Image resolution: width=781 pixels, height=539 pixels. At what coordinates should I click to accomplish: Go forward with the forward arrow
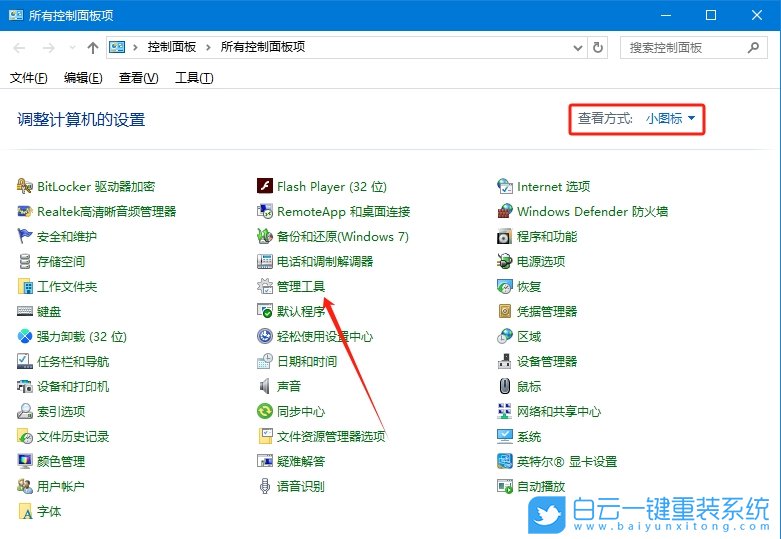coord(48,48)
